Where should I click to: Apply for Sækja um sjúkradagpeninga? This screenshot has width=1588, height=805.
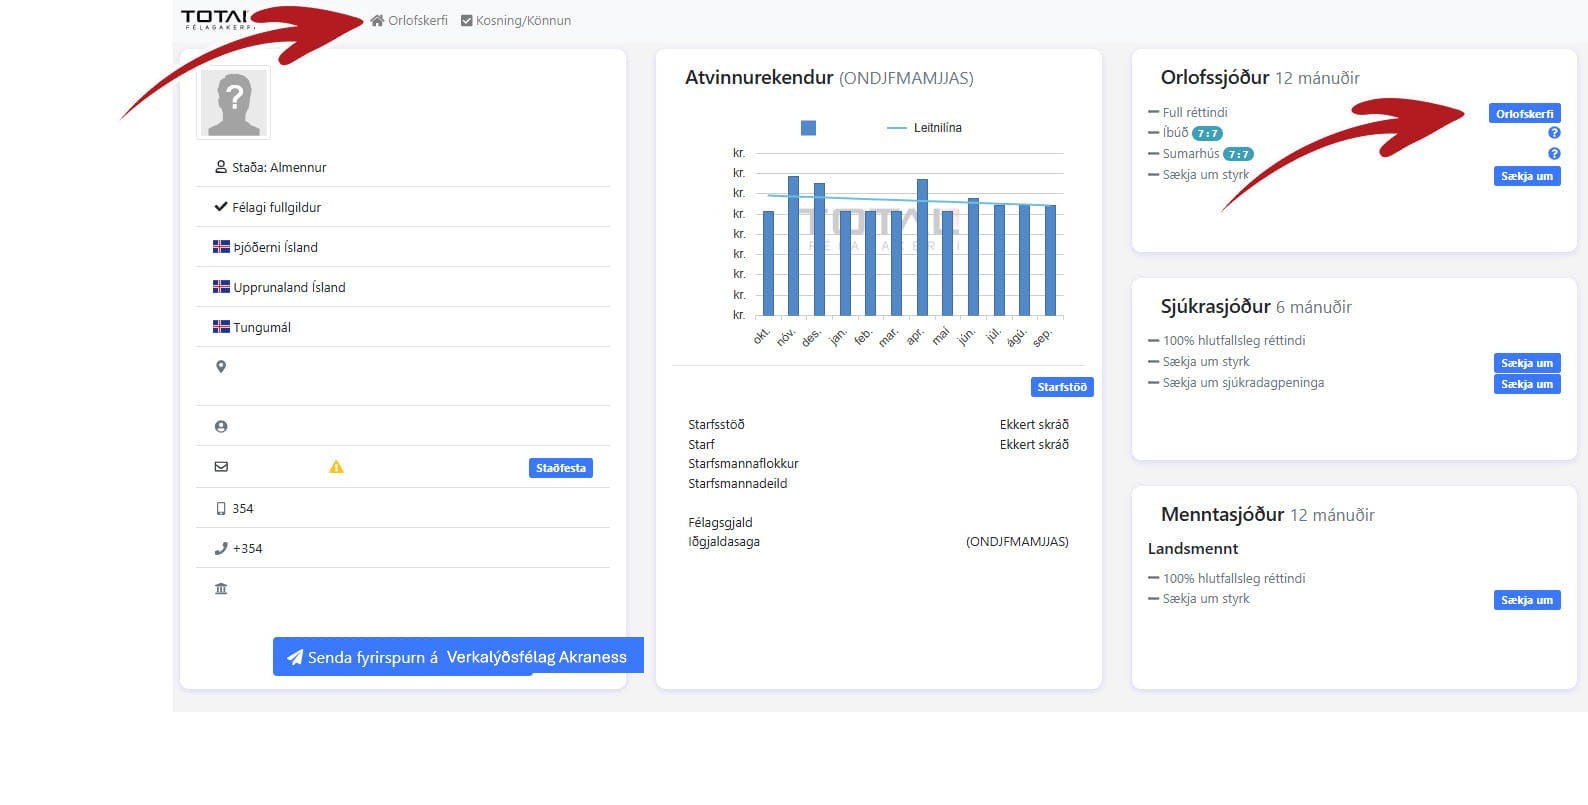pos(1526,384)
